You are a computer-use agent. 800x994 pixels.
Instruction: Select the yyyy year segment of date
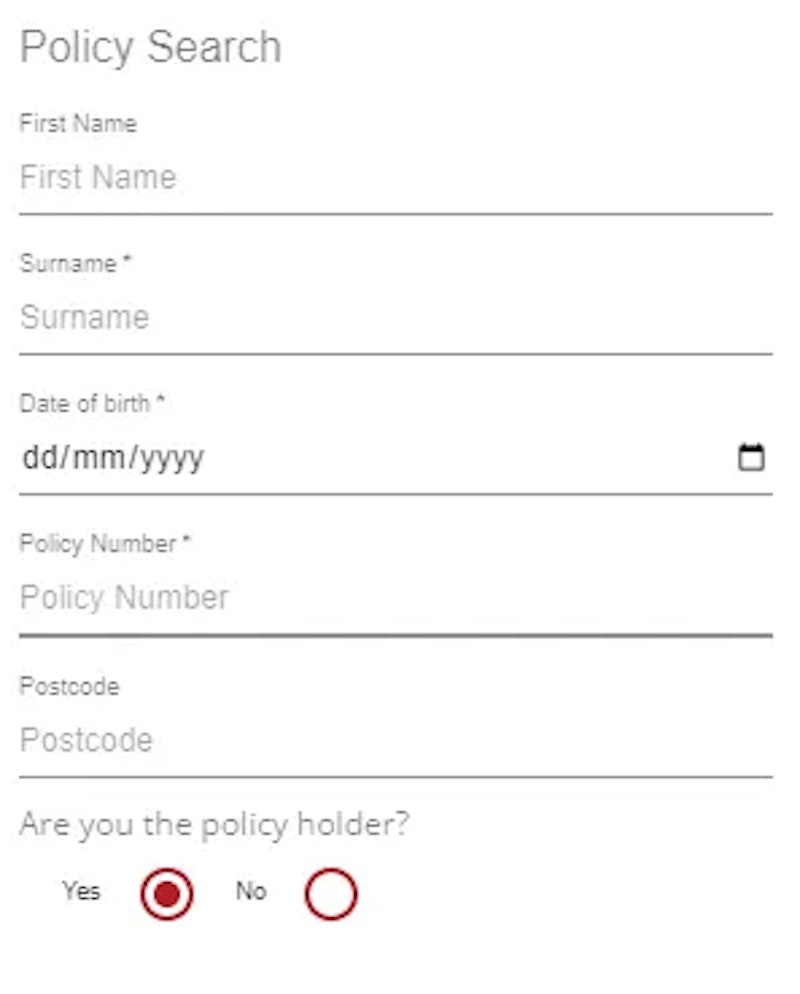pyautogui.click(x=171, y=459)
